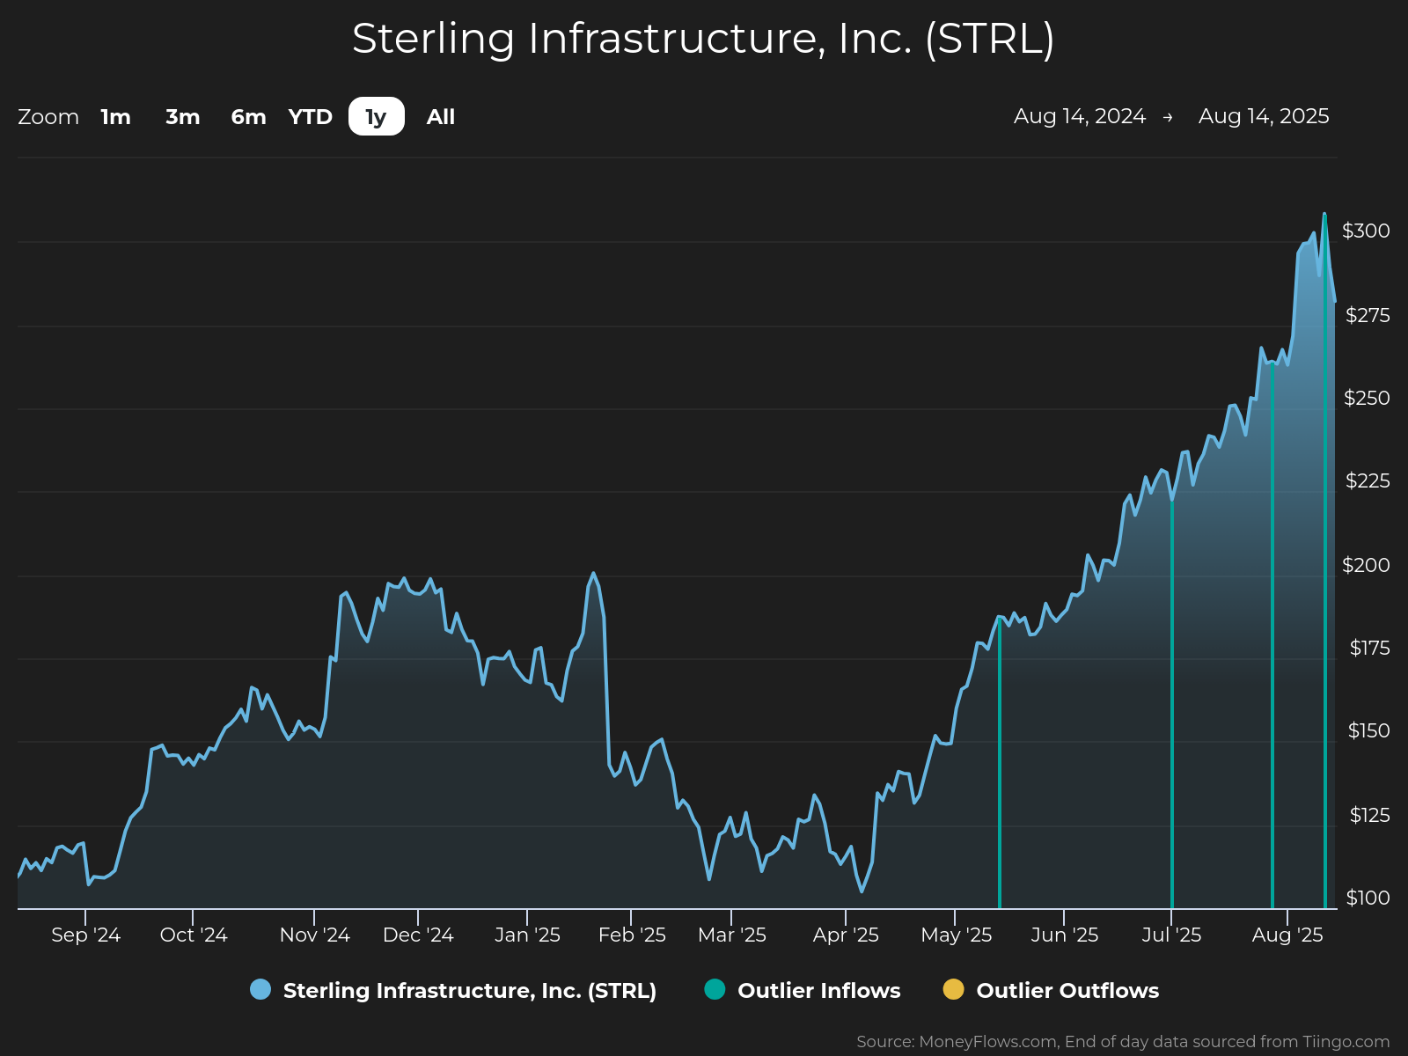Click the outlier inflow line at Jul '25
The height and width of the screenshot is (1056, 1408).
tap(1171, 704)
